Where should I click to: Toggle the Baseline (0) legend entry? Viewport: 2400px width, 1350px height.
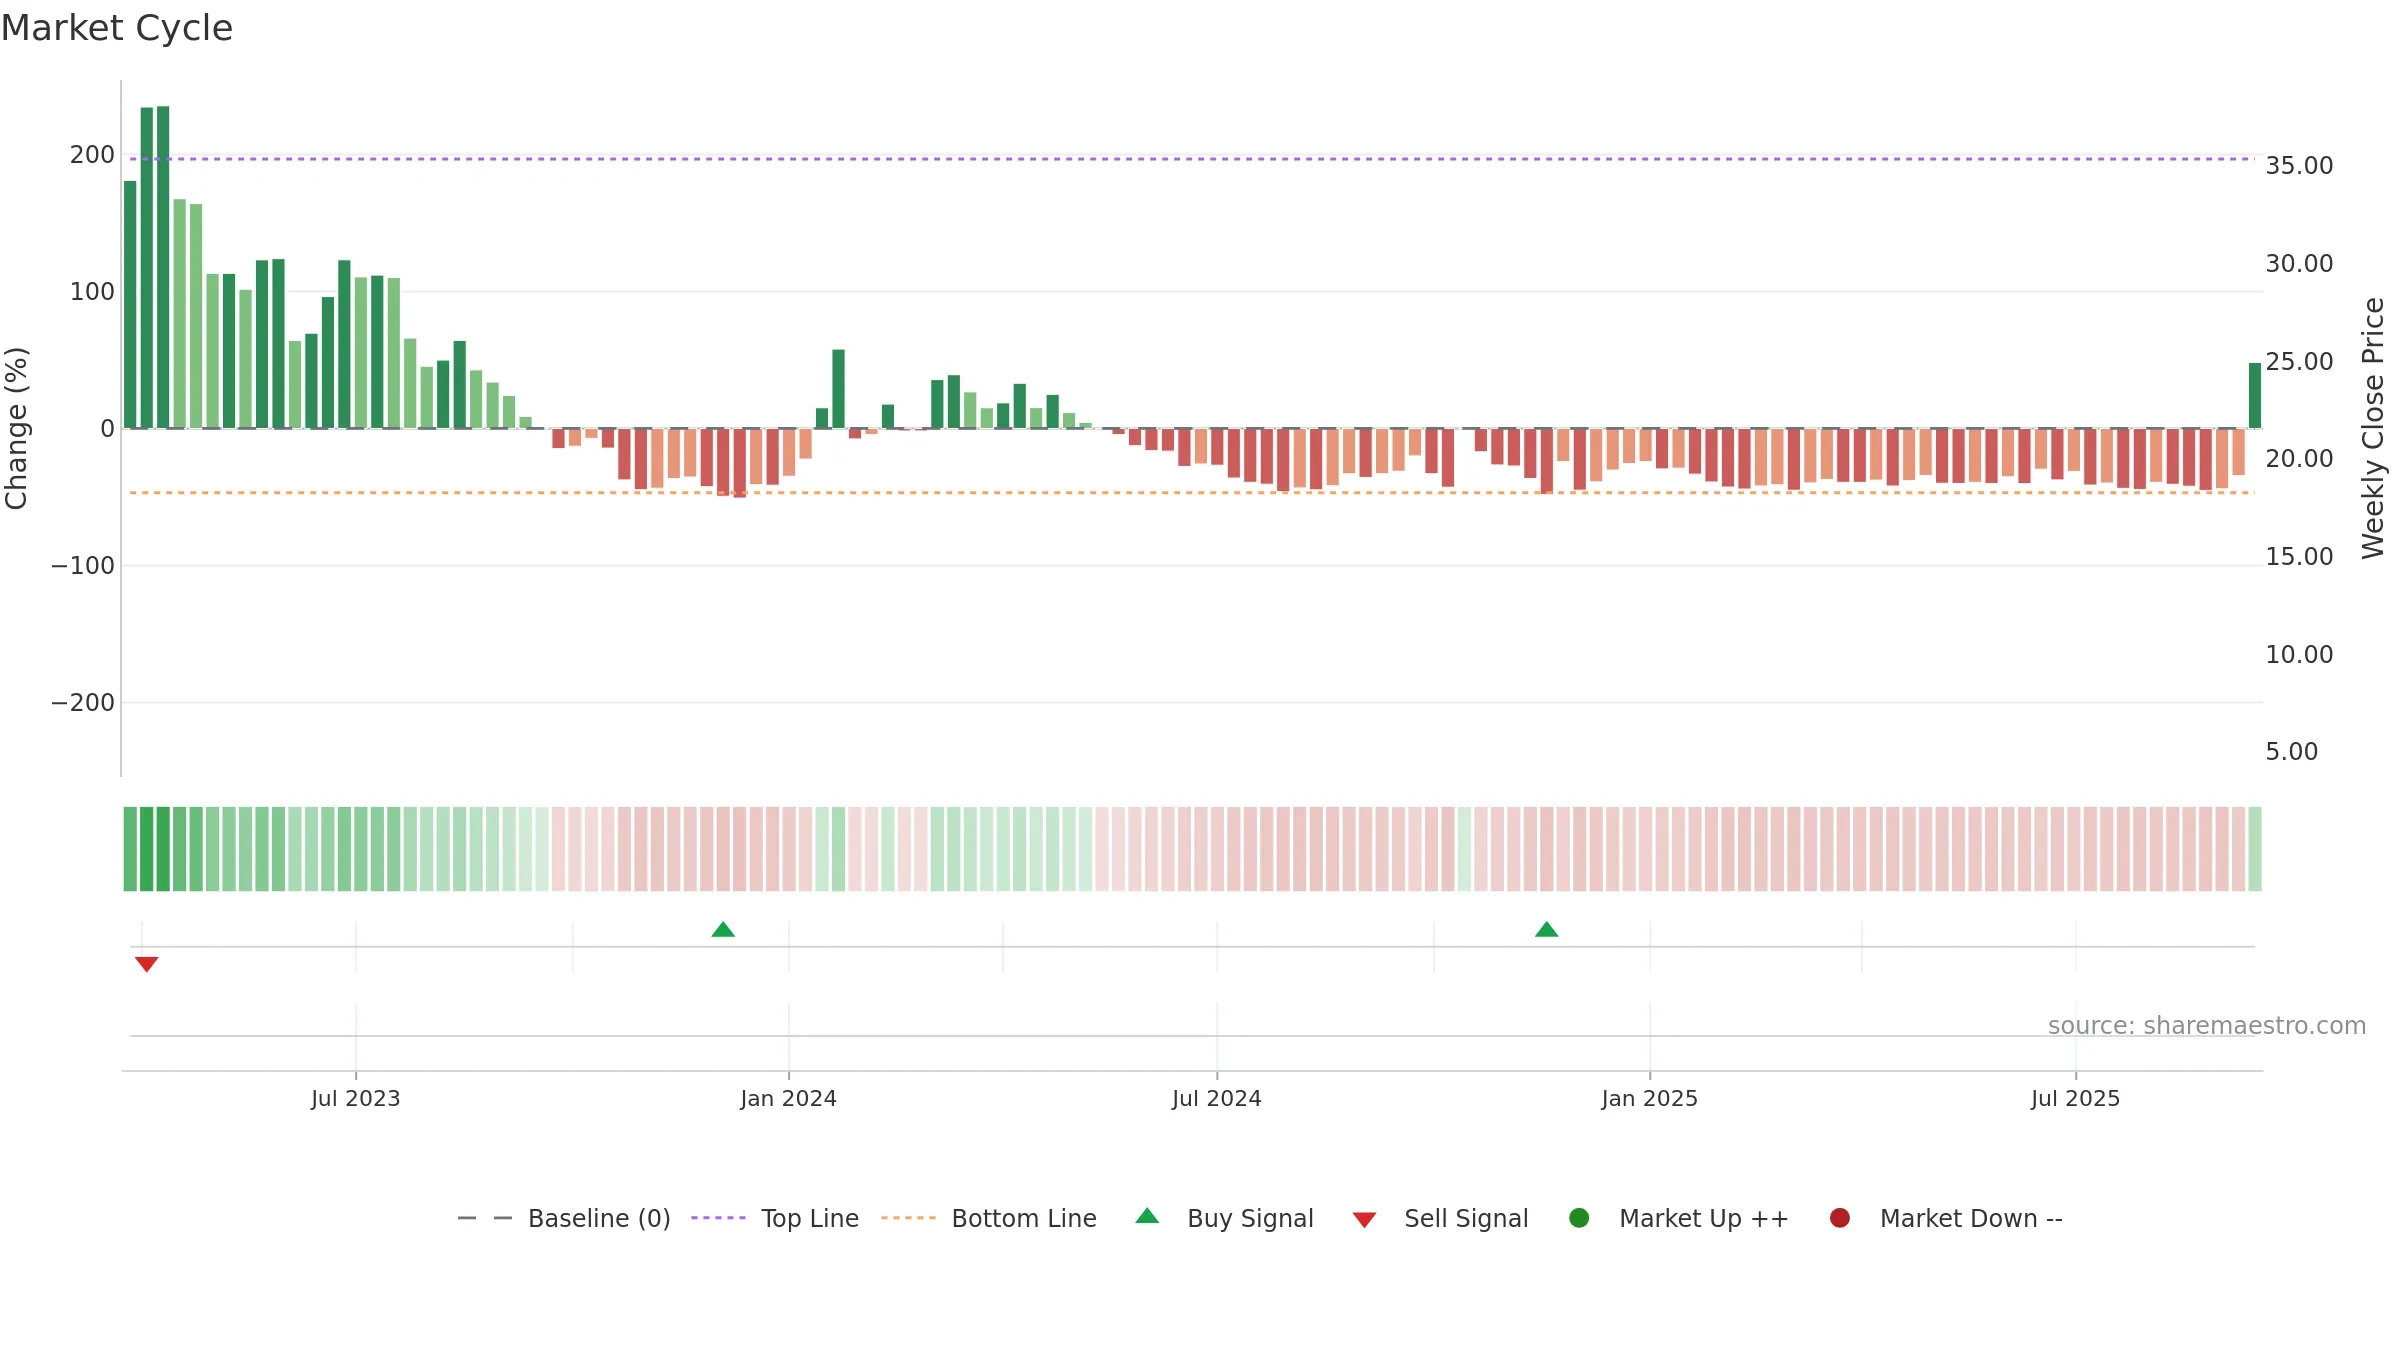point(564,1218)
